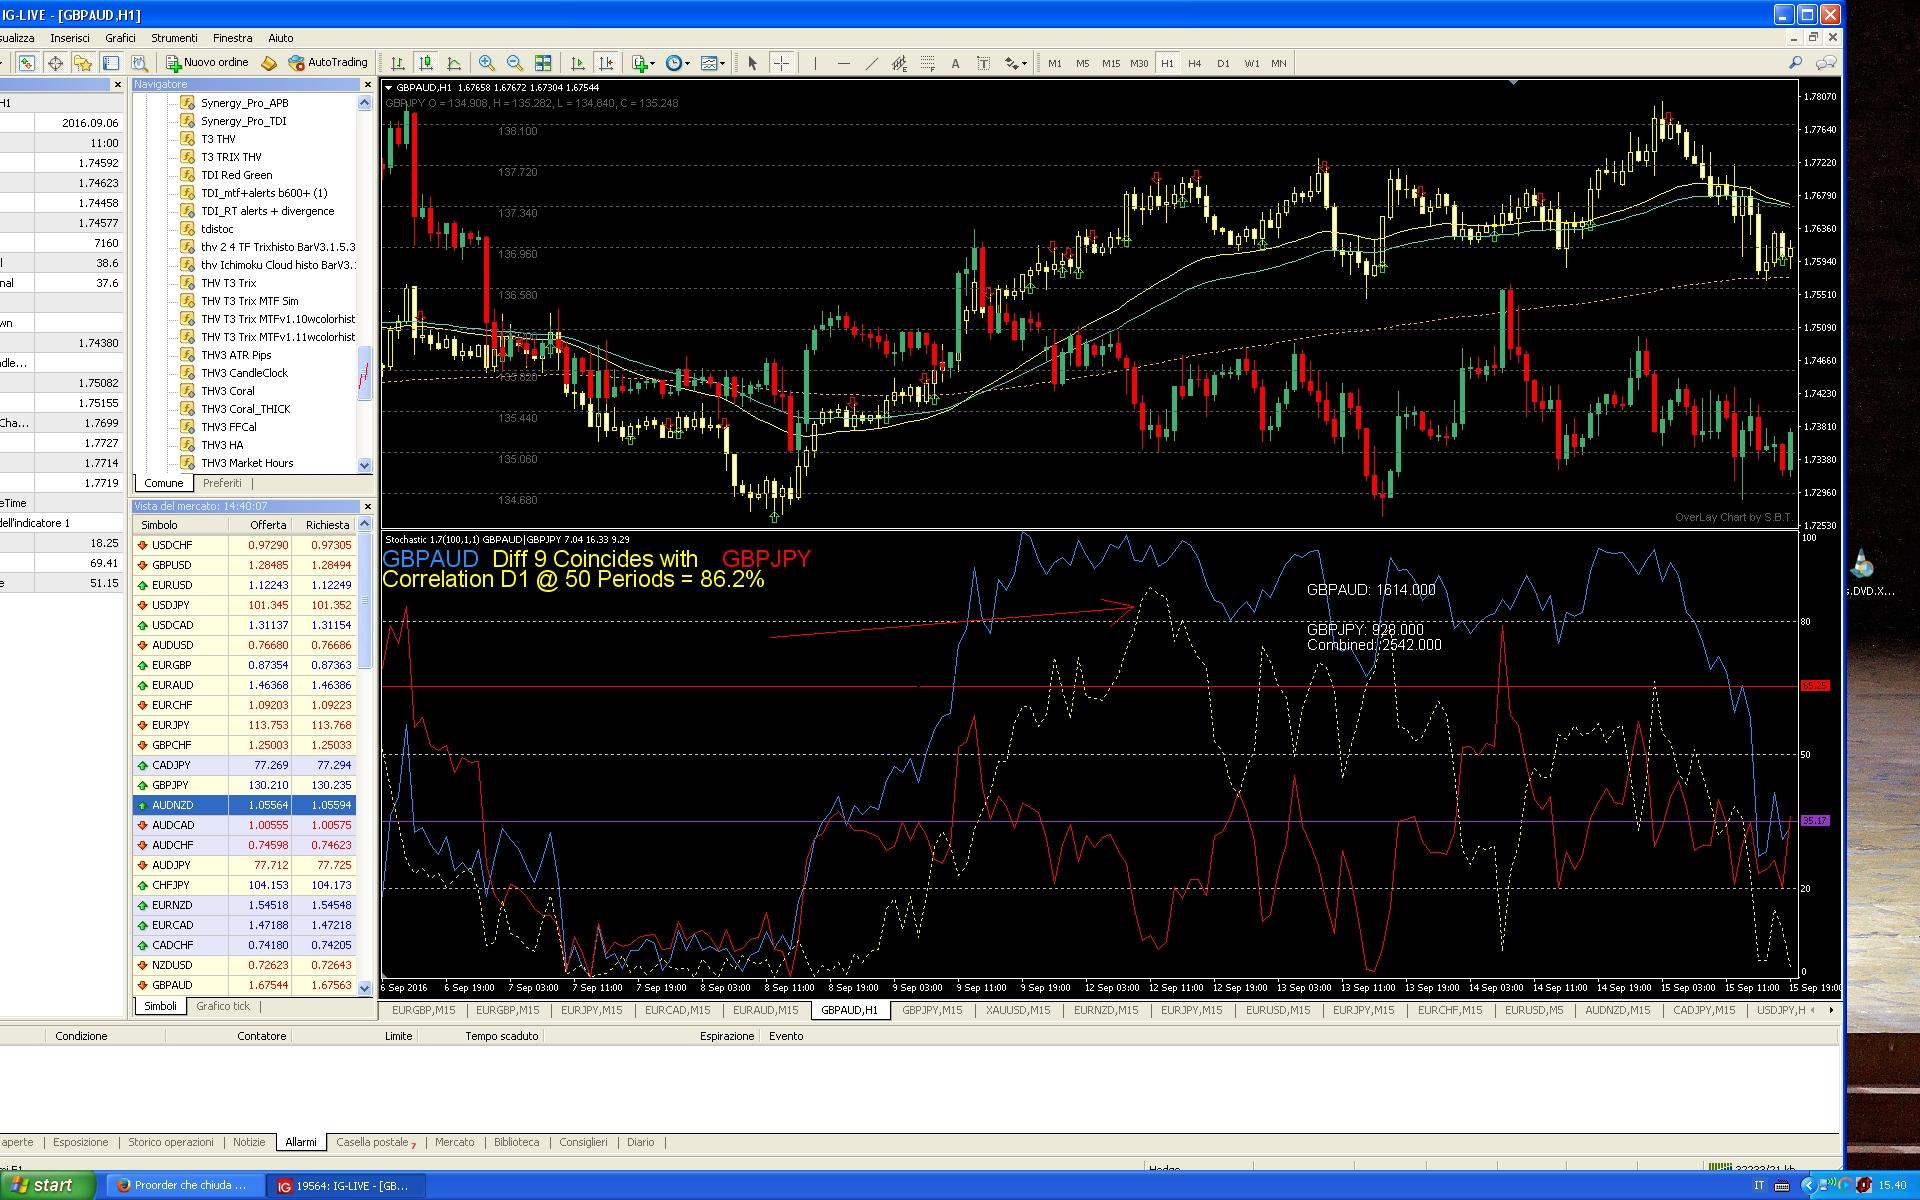The image size is (1920, 1200).
Task: Select the text label tool
Action: [955, 63]
